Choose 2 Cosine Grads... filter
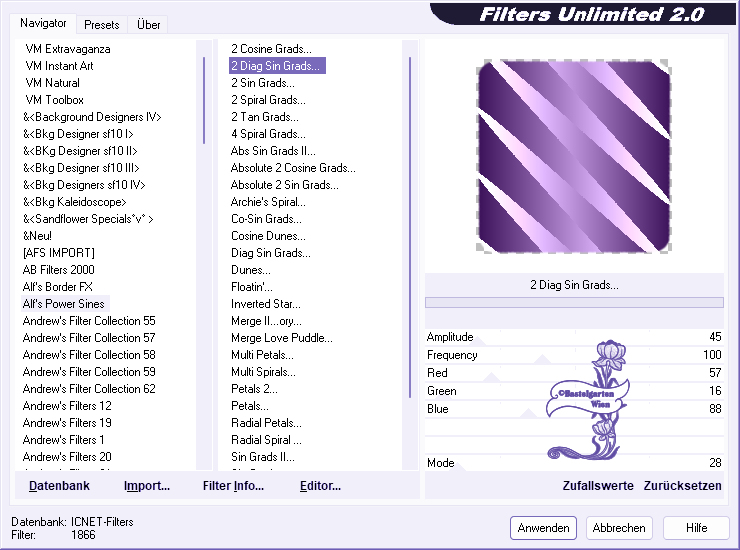The height and width of the screenshot is (550, 740). pyautogui.click(x=271, y=49)
